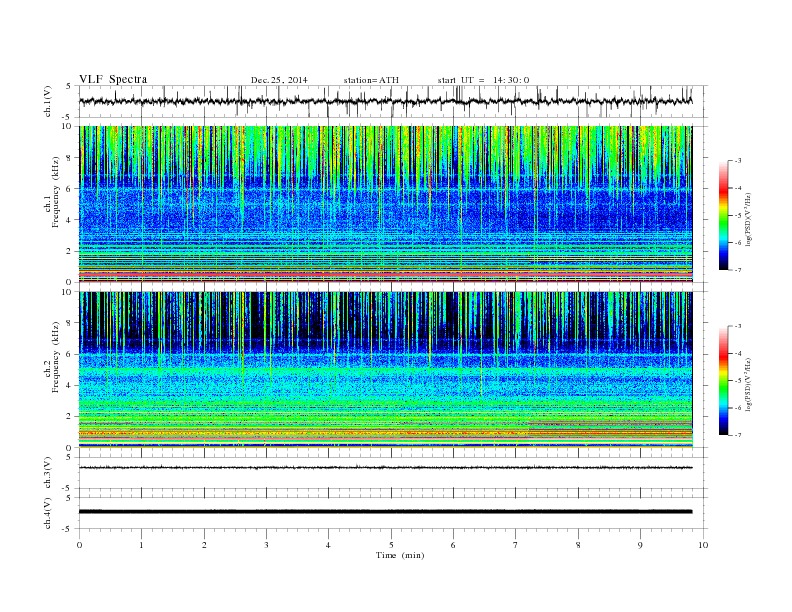Click the "1" tick label on time axis
This screenshot has height=612, width=792.
(141, 545)
